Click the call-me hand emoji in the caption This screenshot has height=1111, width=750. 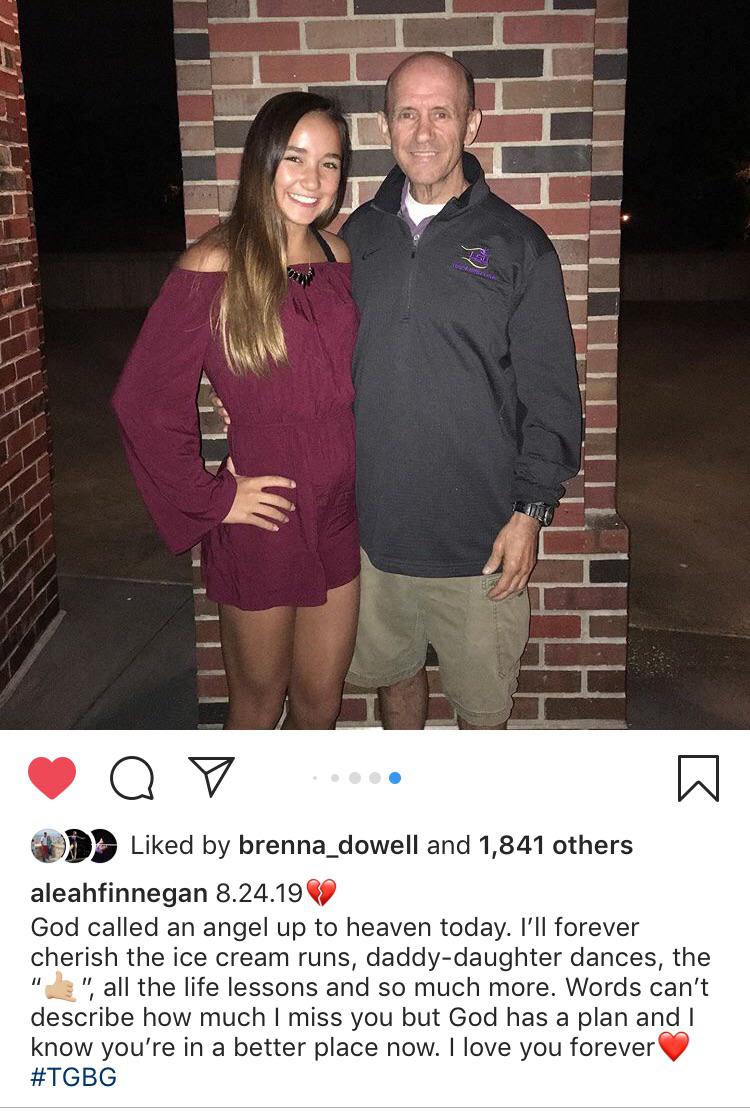[61, 986]
